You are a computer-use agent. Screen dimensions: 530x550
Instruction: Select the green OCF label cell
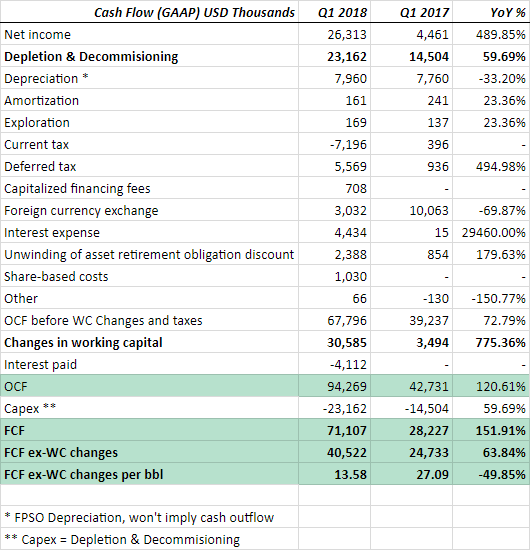(x=149, y=386)
